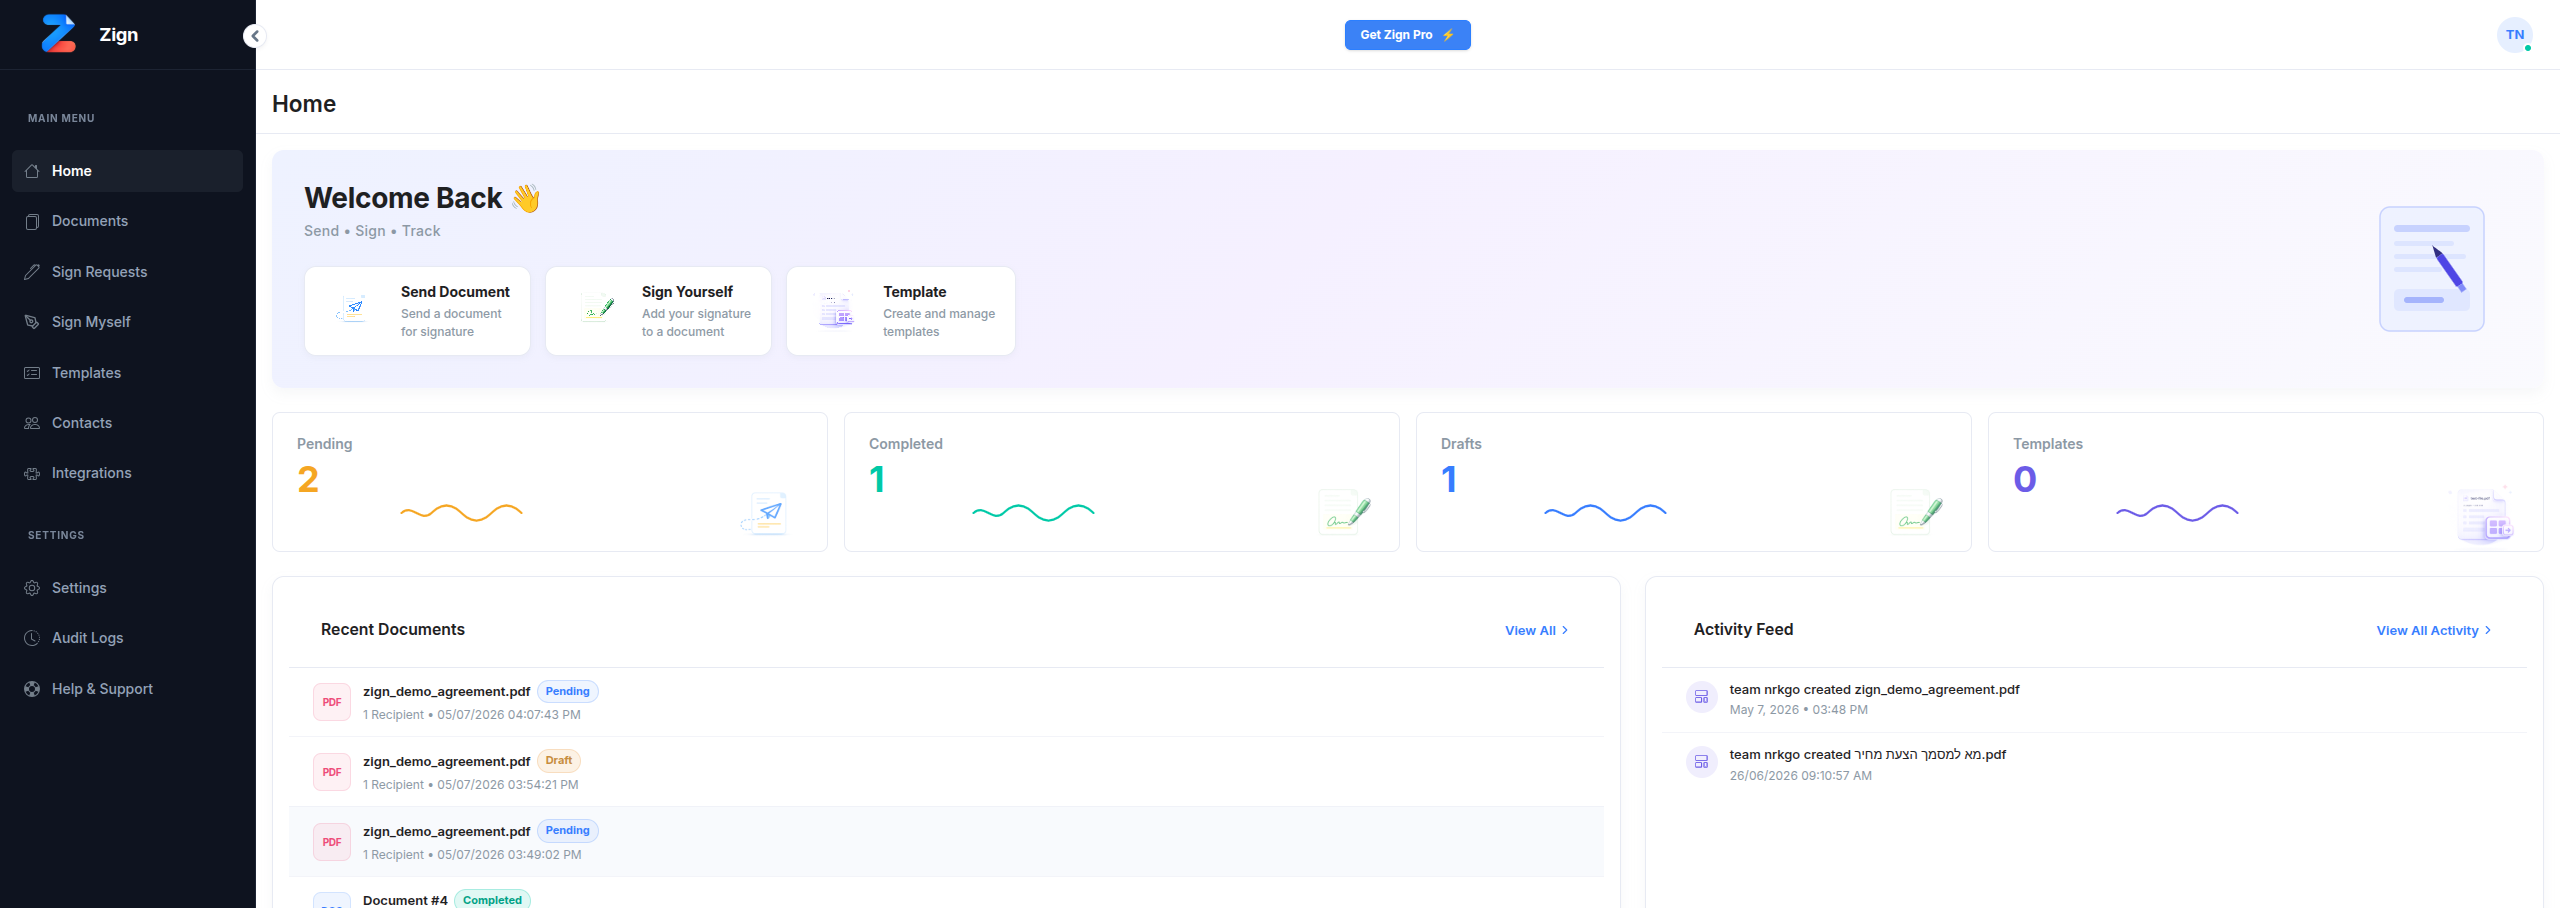Click PDF icon of 03:49:02 PM document
The image size is (2560, 908).
[x=332, y=842]
